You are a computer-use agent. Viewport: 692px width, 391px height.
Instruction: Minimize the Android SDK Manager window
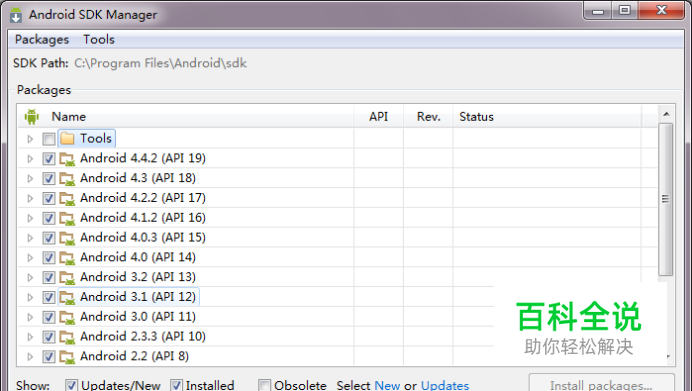click(598, 11)
